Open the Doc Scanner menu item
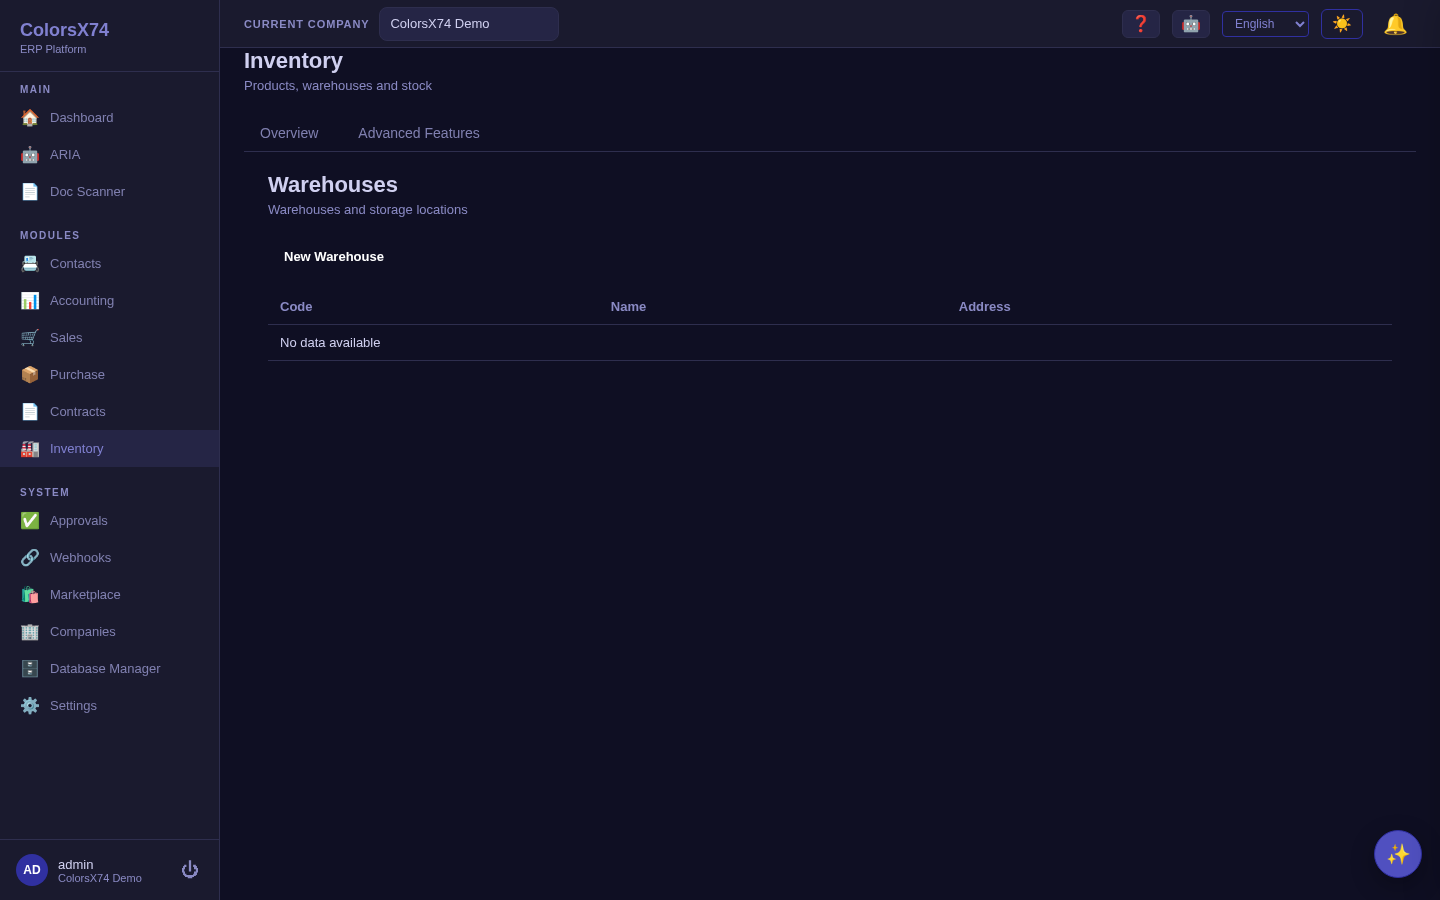Screen dimensions: 1440x900 (110, 192)
